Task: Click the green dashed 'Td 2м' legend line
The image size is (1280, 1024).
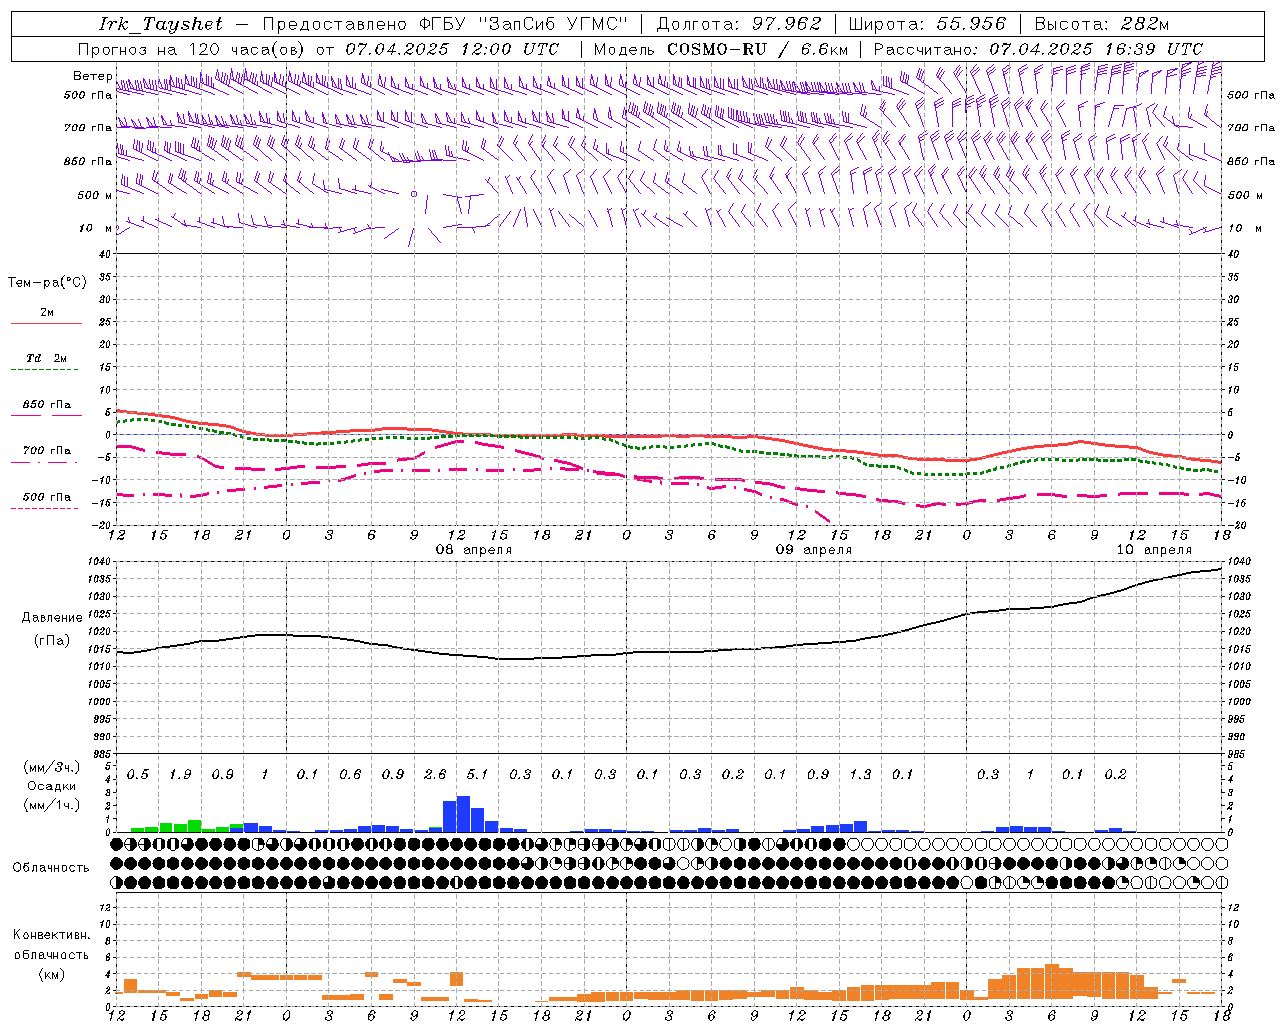Action: [x=46, y=370]
